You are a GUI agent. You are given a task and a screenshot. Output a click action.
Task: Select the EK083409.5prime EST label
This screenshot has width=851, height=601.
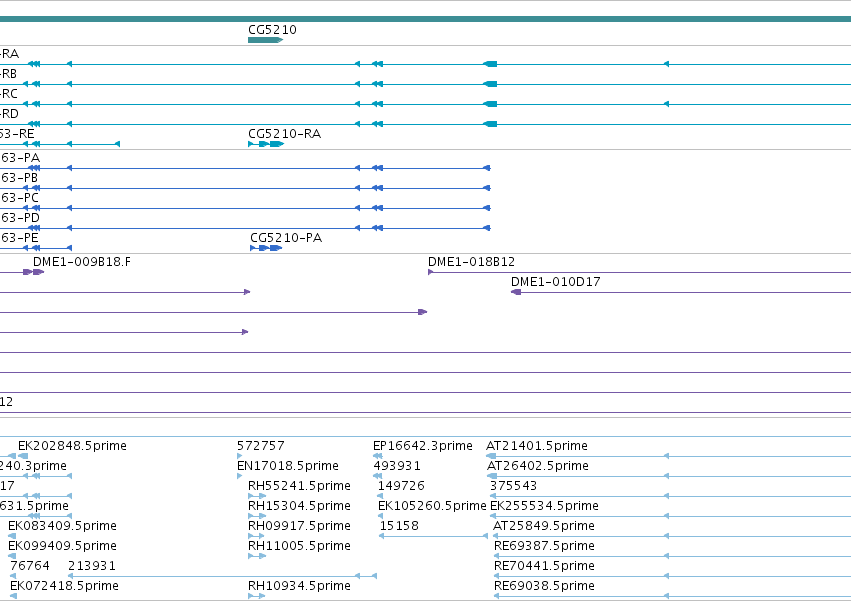62,526
